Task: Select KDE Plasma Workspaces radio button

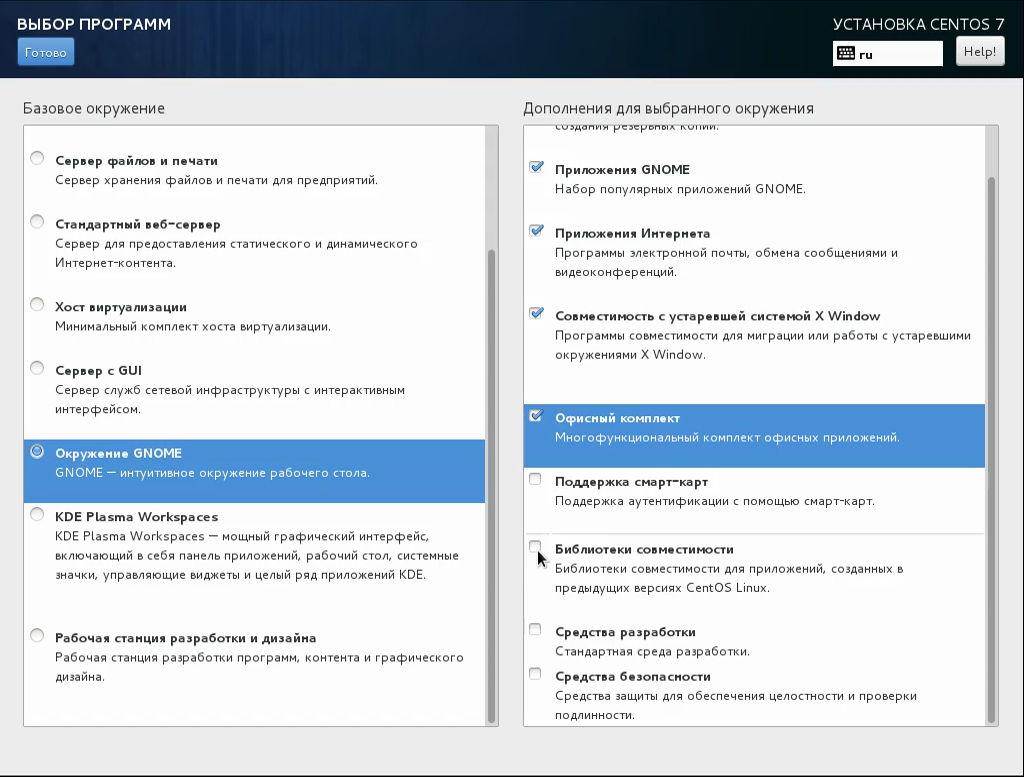Action: click(x=37, y=515)
